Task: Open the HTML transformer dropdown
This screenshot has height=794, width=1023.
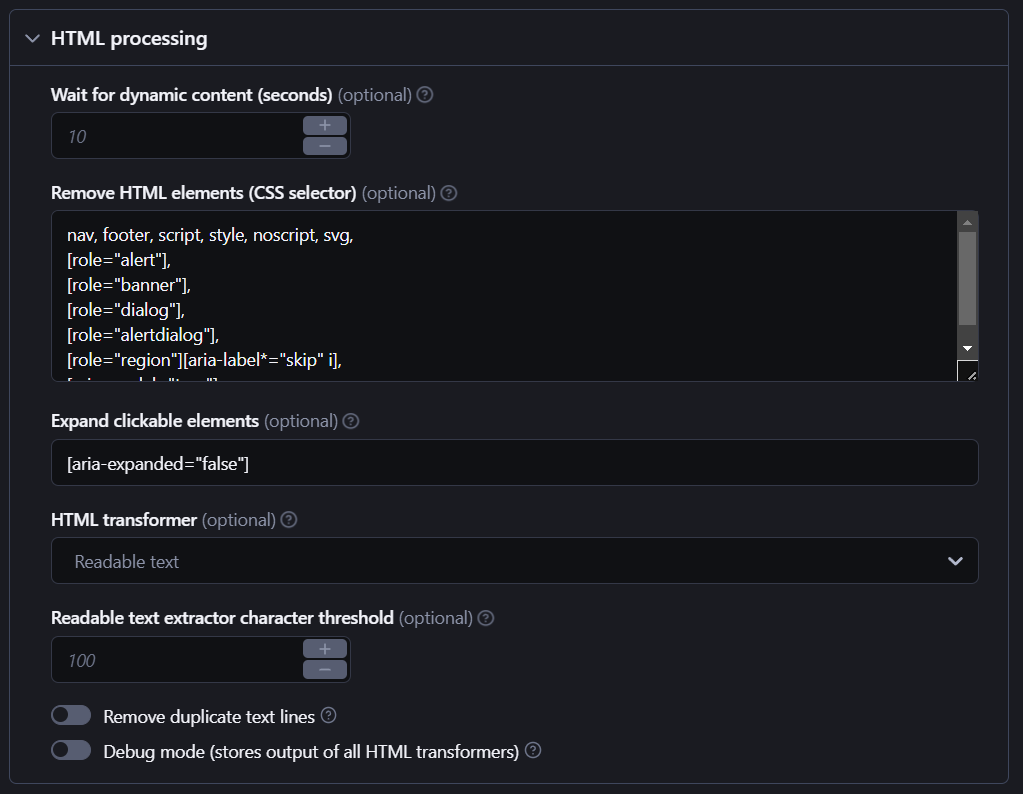Action: (x=514, y=561)
